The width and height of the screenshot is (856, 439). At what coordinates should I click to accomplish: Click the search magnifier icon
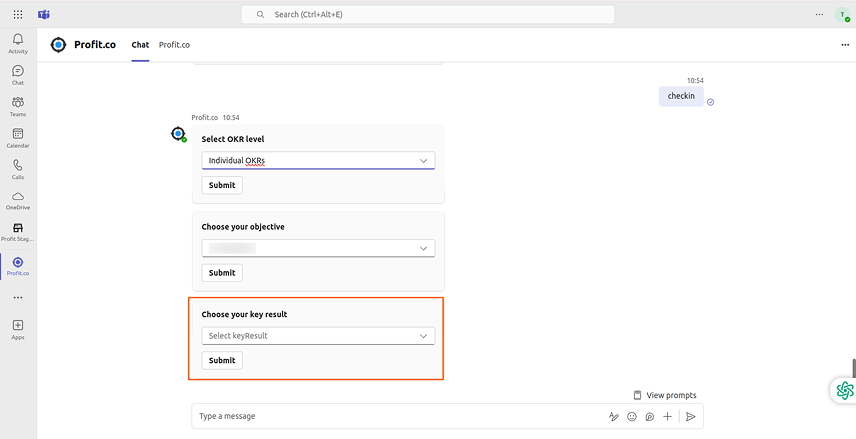coord(260,14)
